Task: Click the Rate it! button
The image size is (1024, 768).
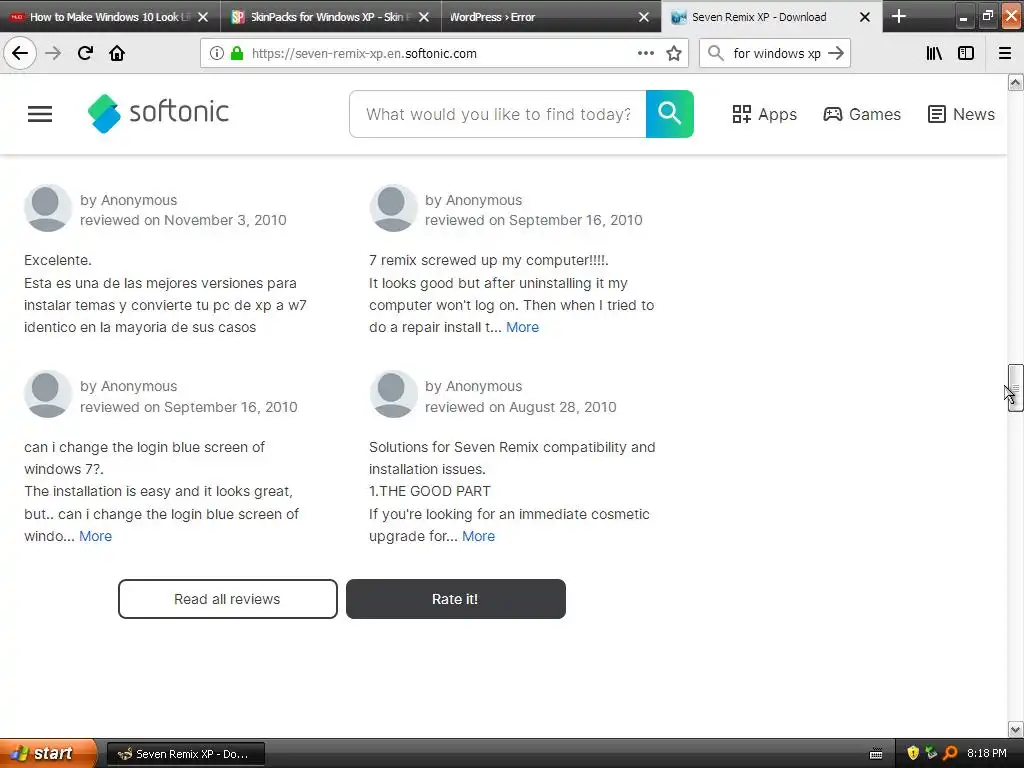Action: (x=455, y=599)
